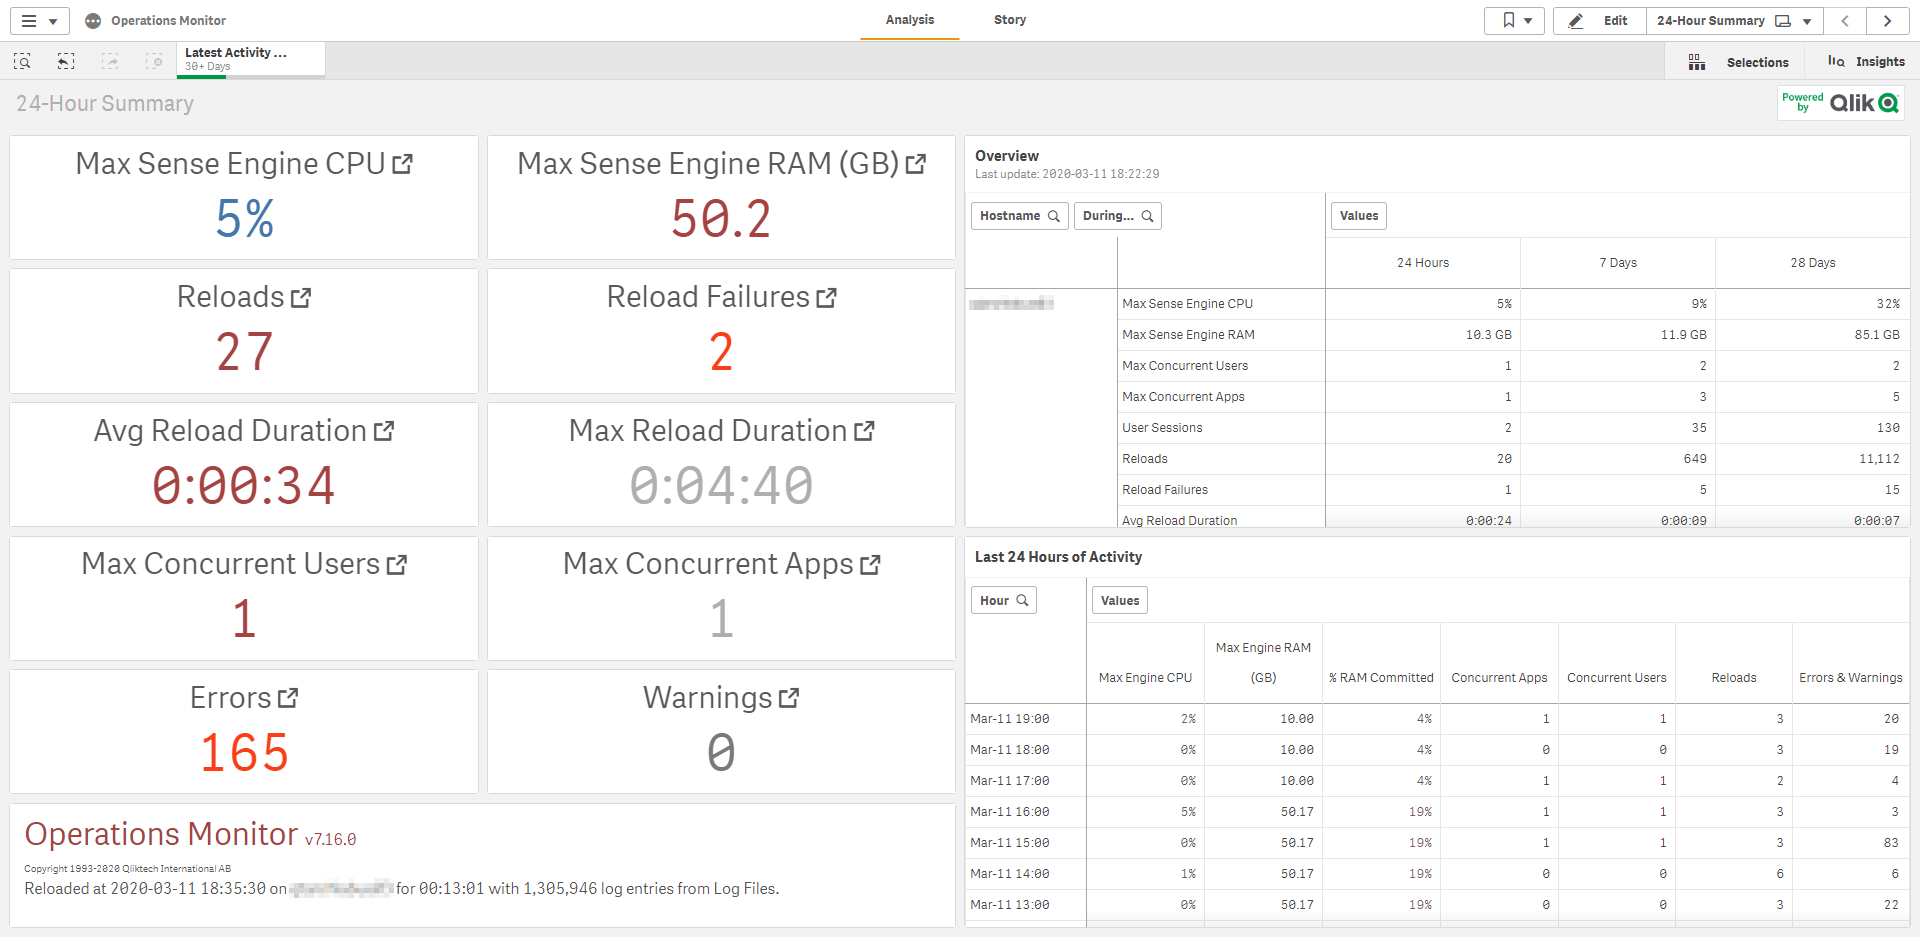Image resolution: width=1920 pixels, height=937 pixels.
Task: Click the Powered by Qlik logo
Action: [1840, 103]
